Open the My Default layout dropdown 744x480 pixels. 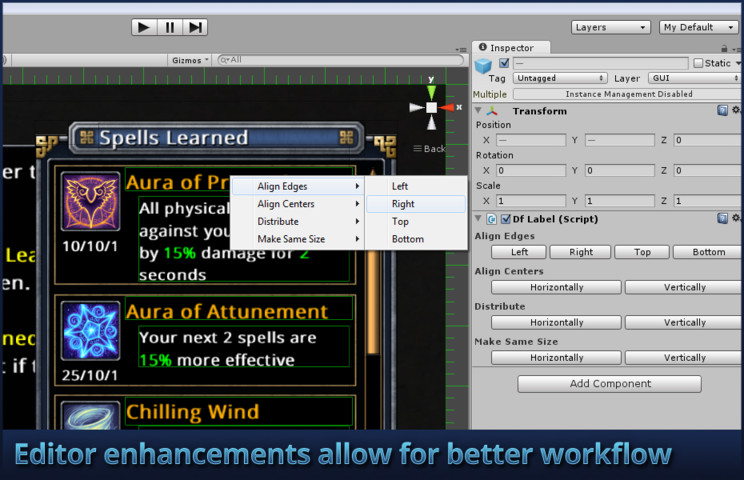click(698, 28)
